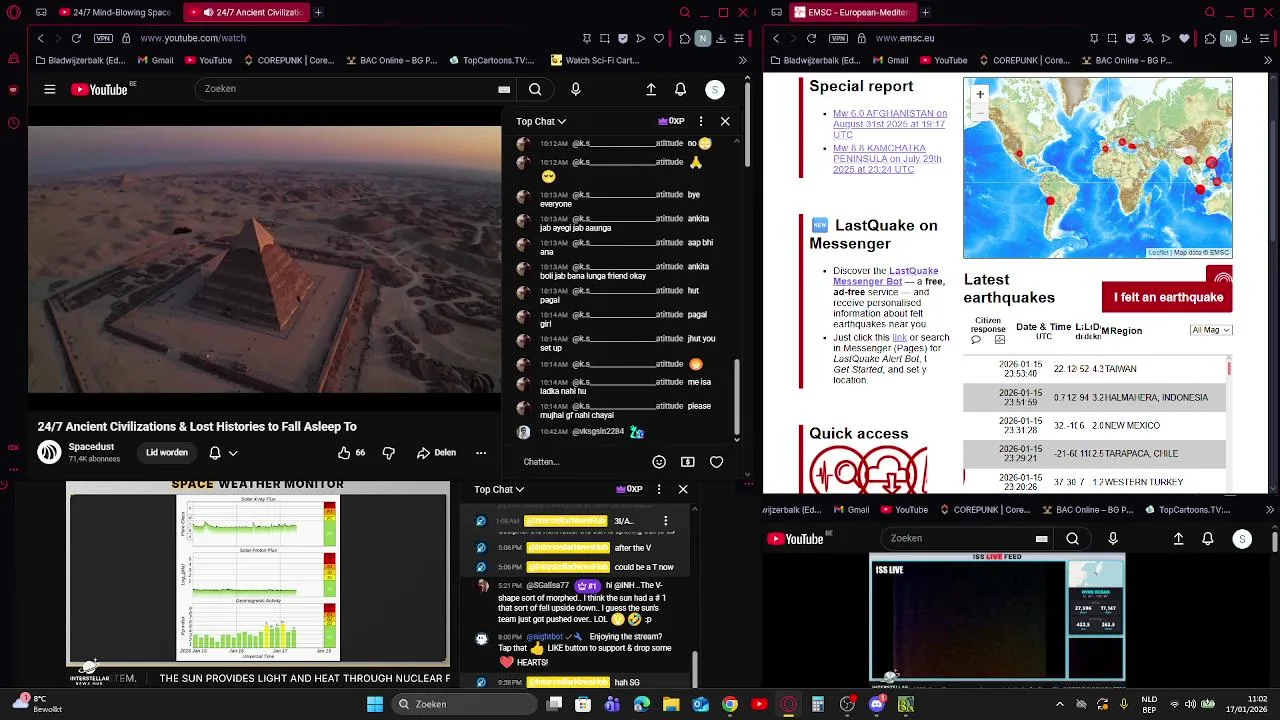Focus the Chatten message input field
This screenshot has height=720, width=1280.
pyautogui.click(x=580, y=462)
